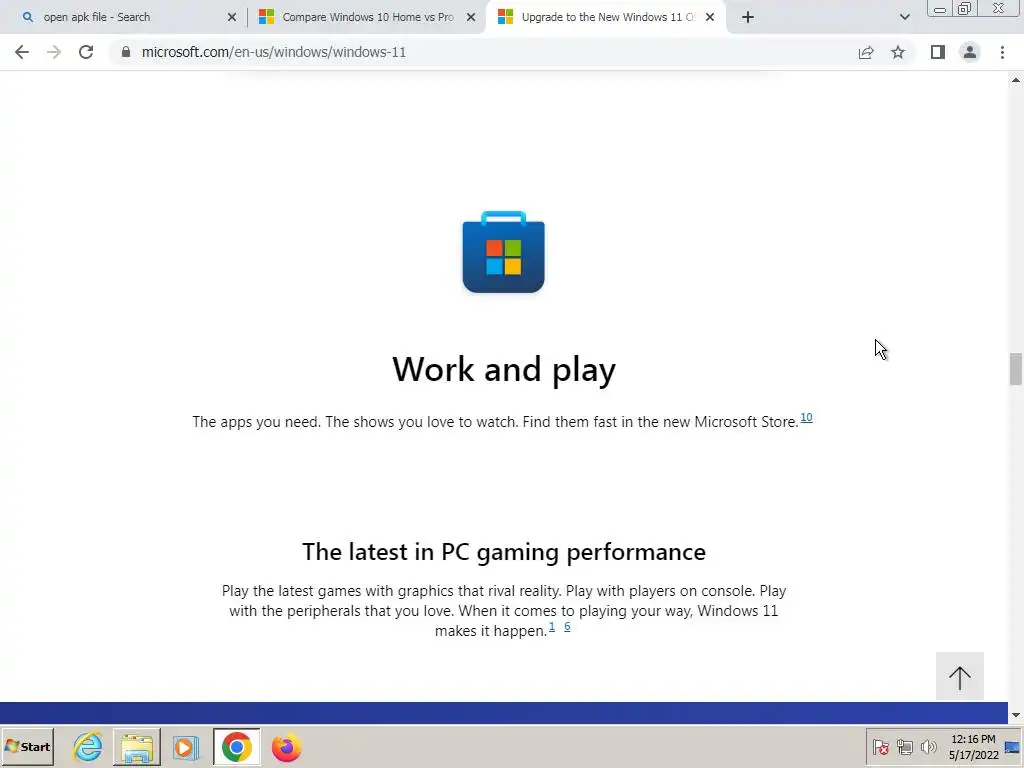Close the Compare Windows 10 tab
The height and width of the screenshot is (768, 1024).
(471, 18)
